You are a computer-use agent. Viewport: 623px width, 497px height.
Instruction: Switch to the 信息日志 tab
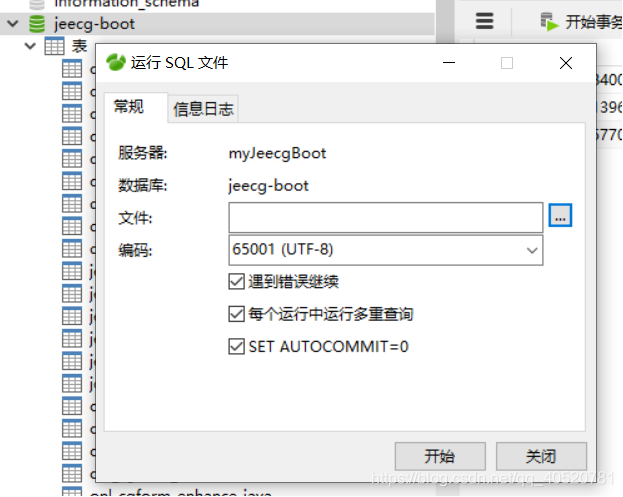pos(203,109)
